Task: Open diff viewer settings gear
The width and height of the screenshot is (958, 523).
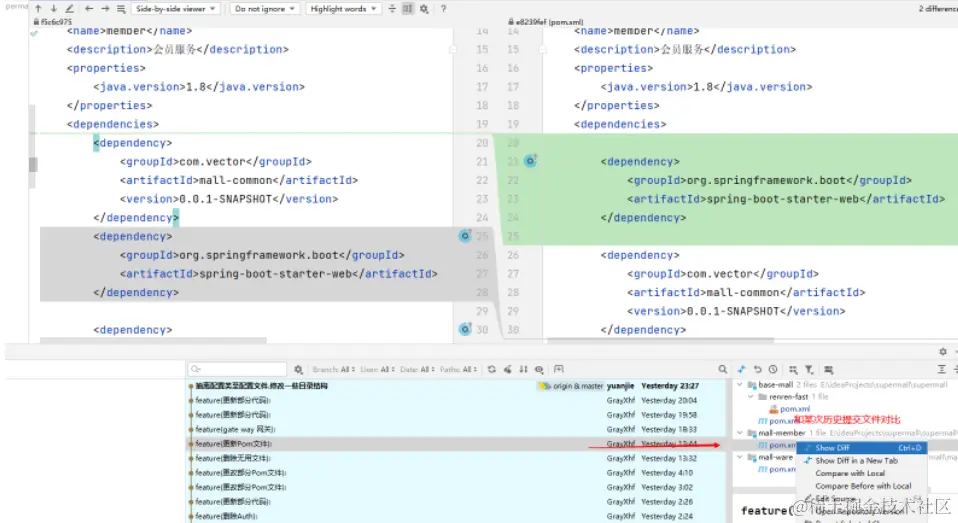Action: pyautogui.click(x=424, y=9)
